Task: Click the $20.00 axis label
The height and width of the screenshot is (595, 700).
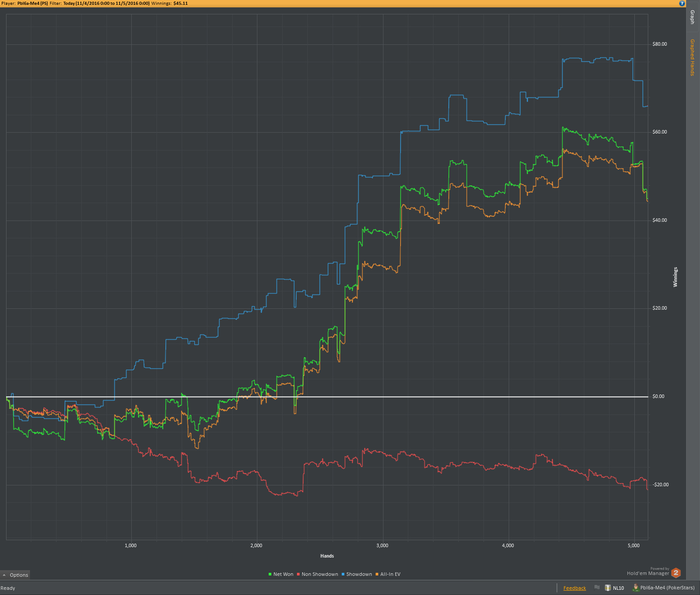Action: point(659,308)
